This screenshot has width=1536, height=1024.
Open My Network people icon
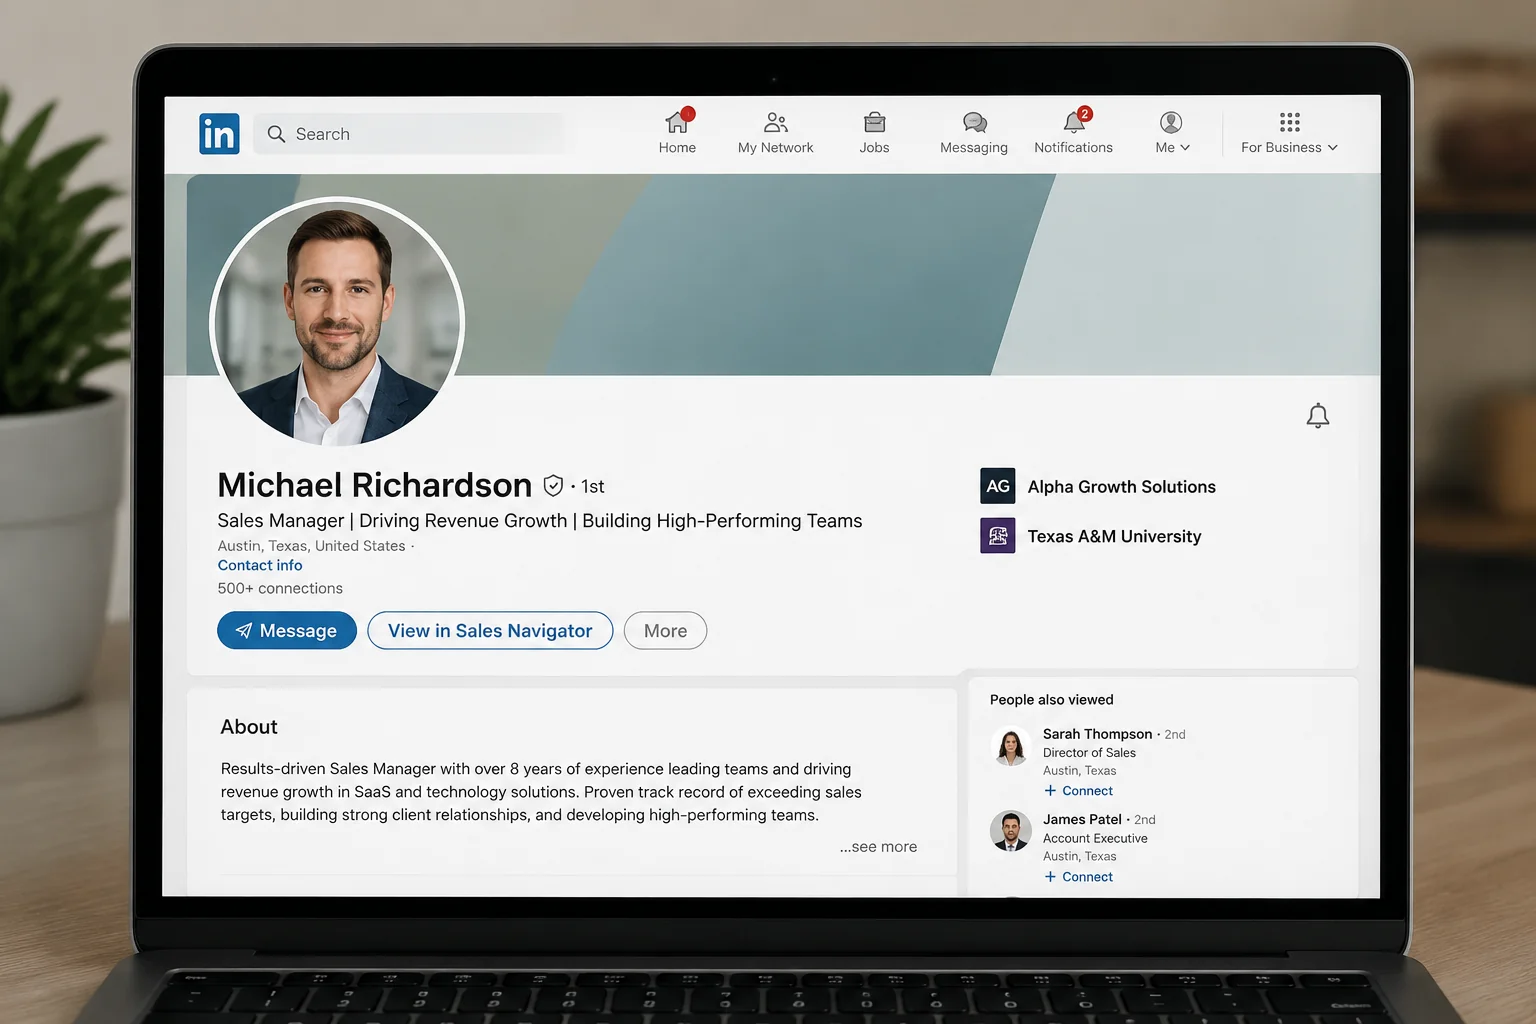point(775,123)
